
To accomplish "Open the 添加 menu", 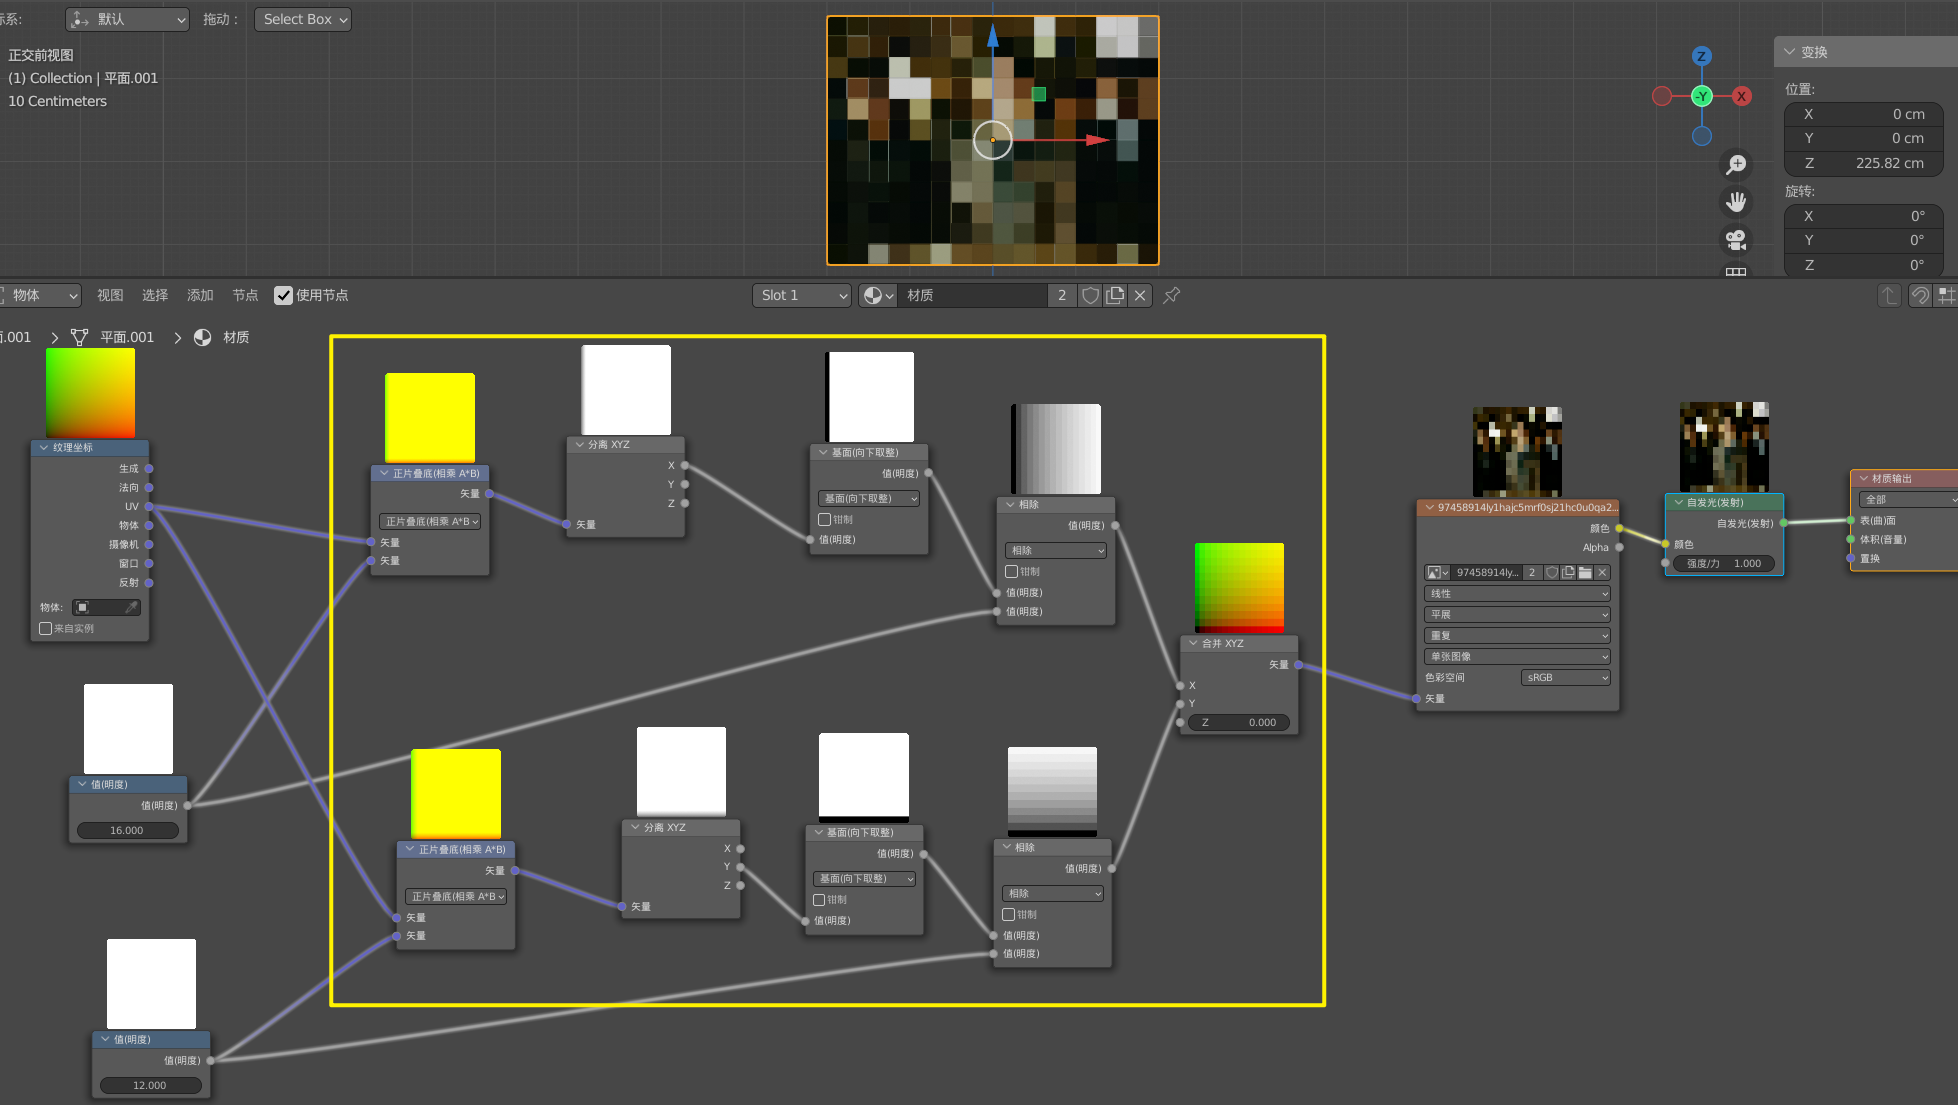I will coord(200,295).
